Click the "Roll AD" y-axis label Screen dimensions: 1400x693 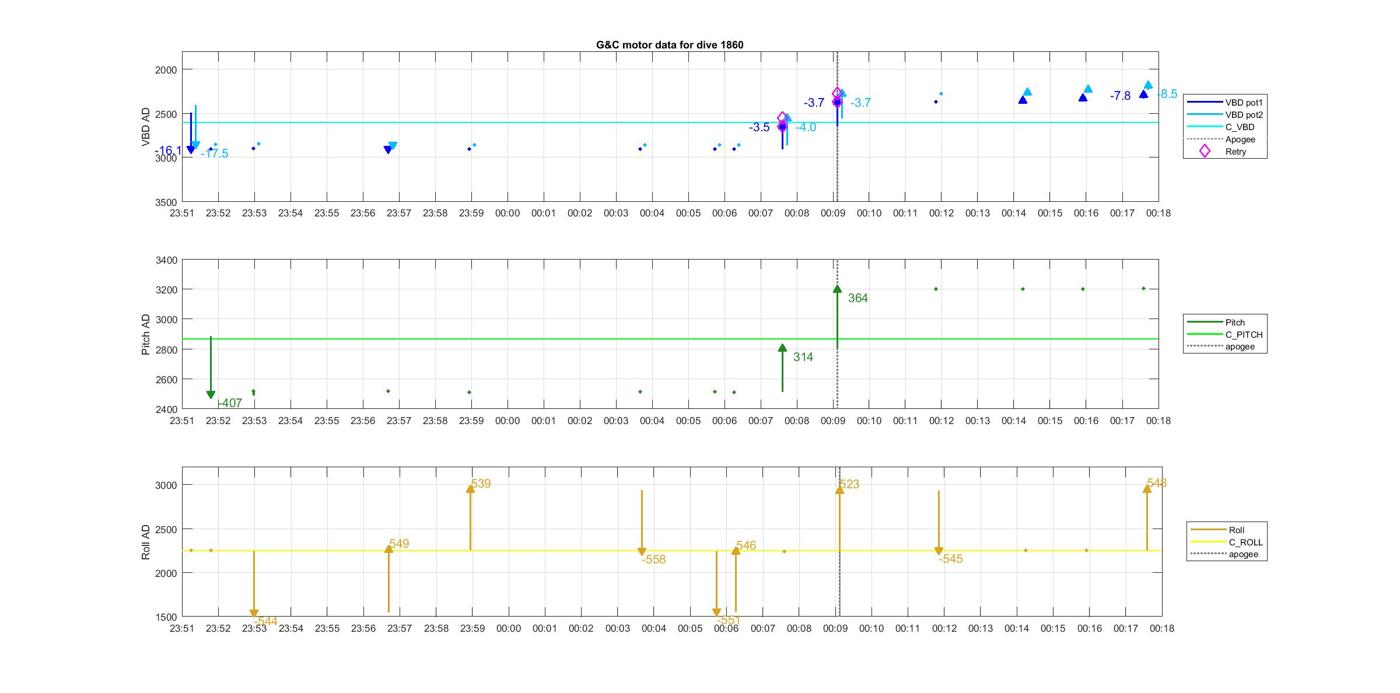click(146, 541)
